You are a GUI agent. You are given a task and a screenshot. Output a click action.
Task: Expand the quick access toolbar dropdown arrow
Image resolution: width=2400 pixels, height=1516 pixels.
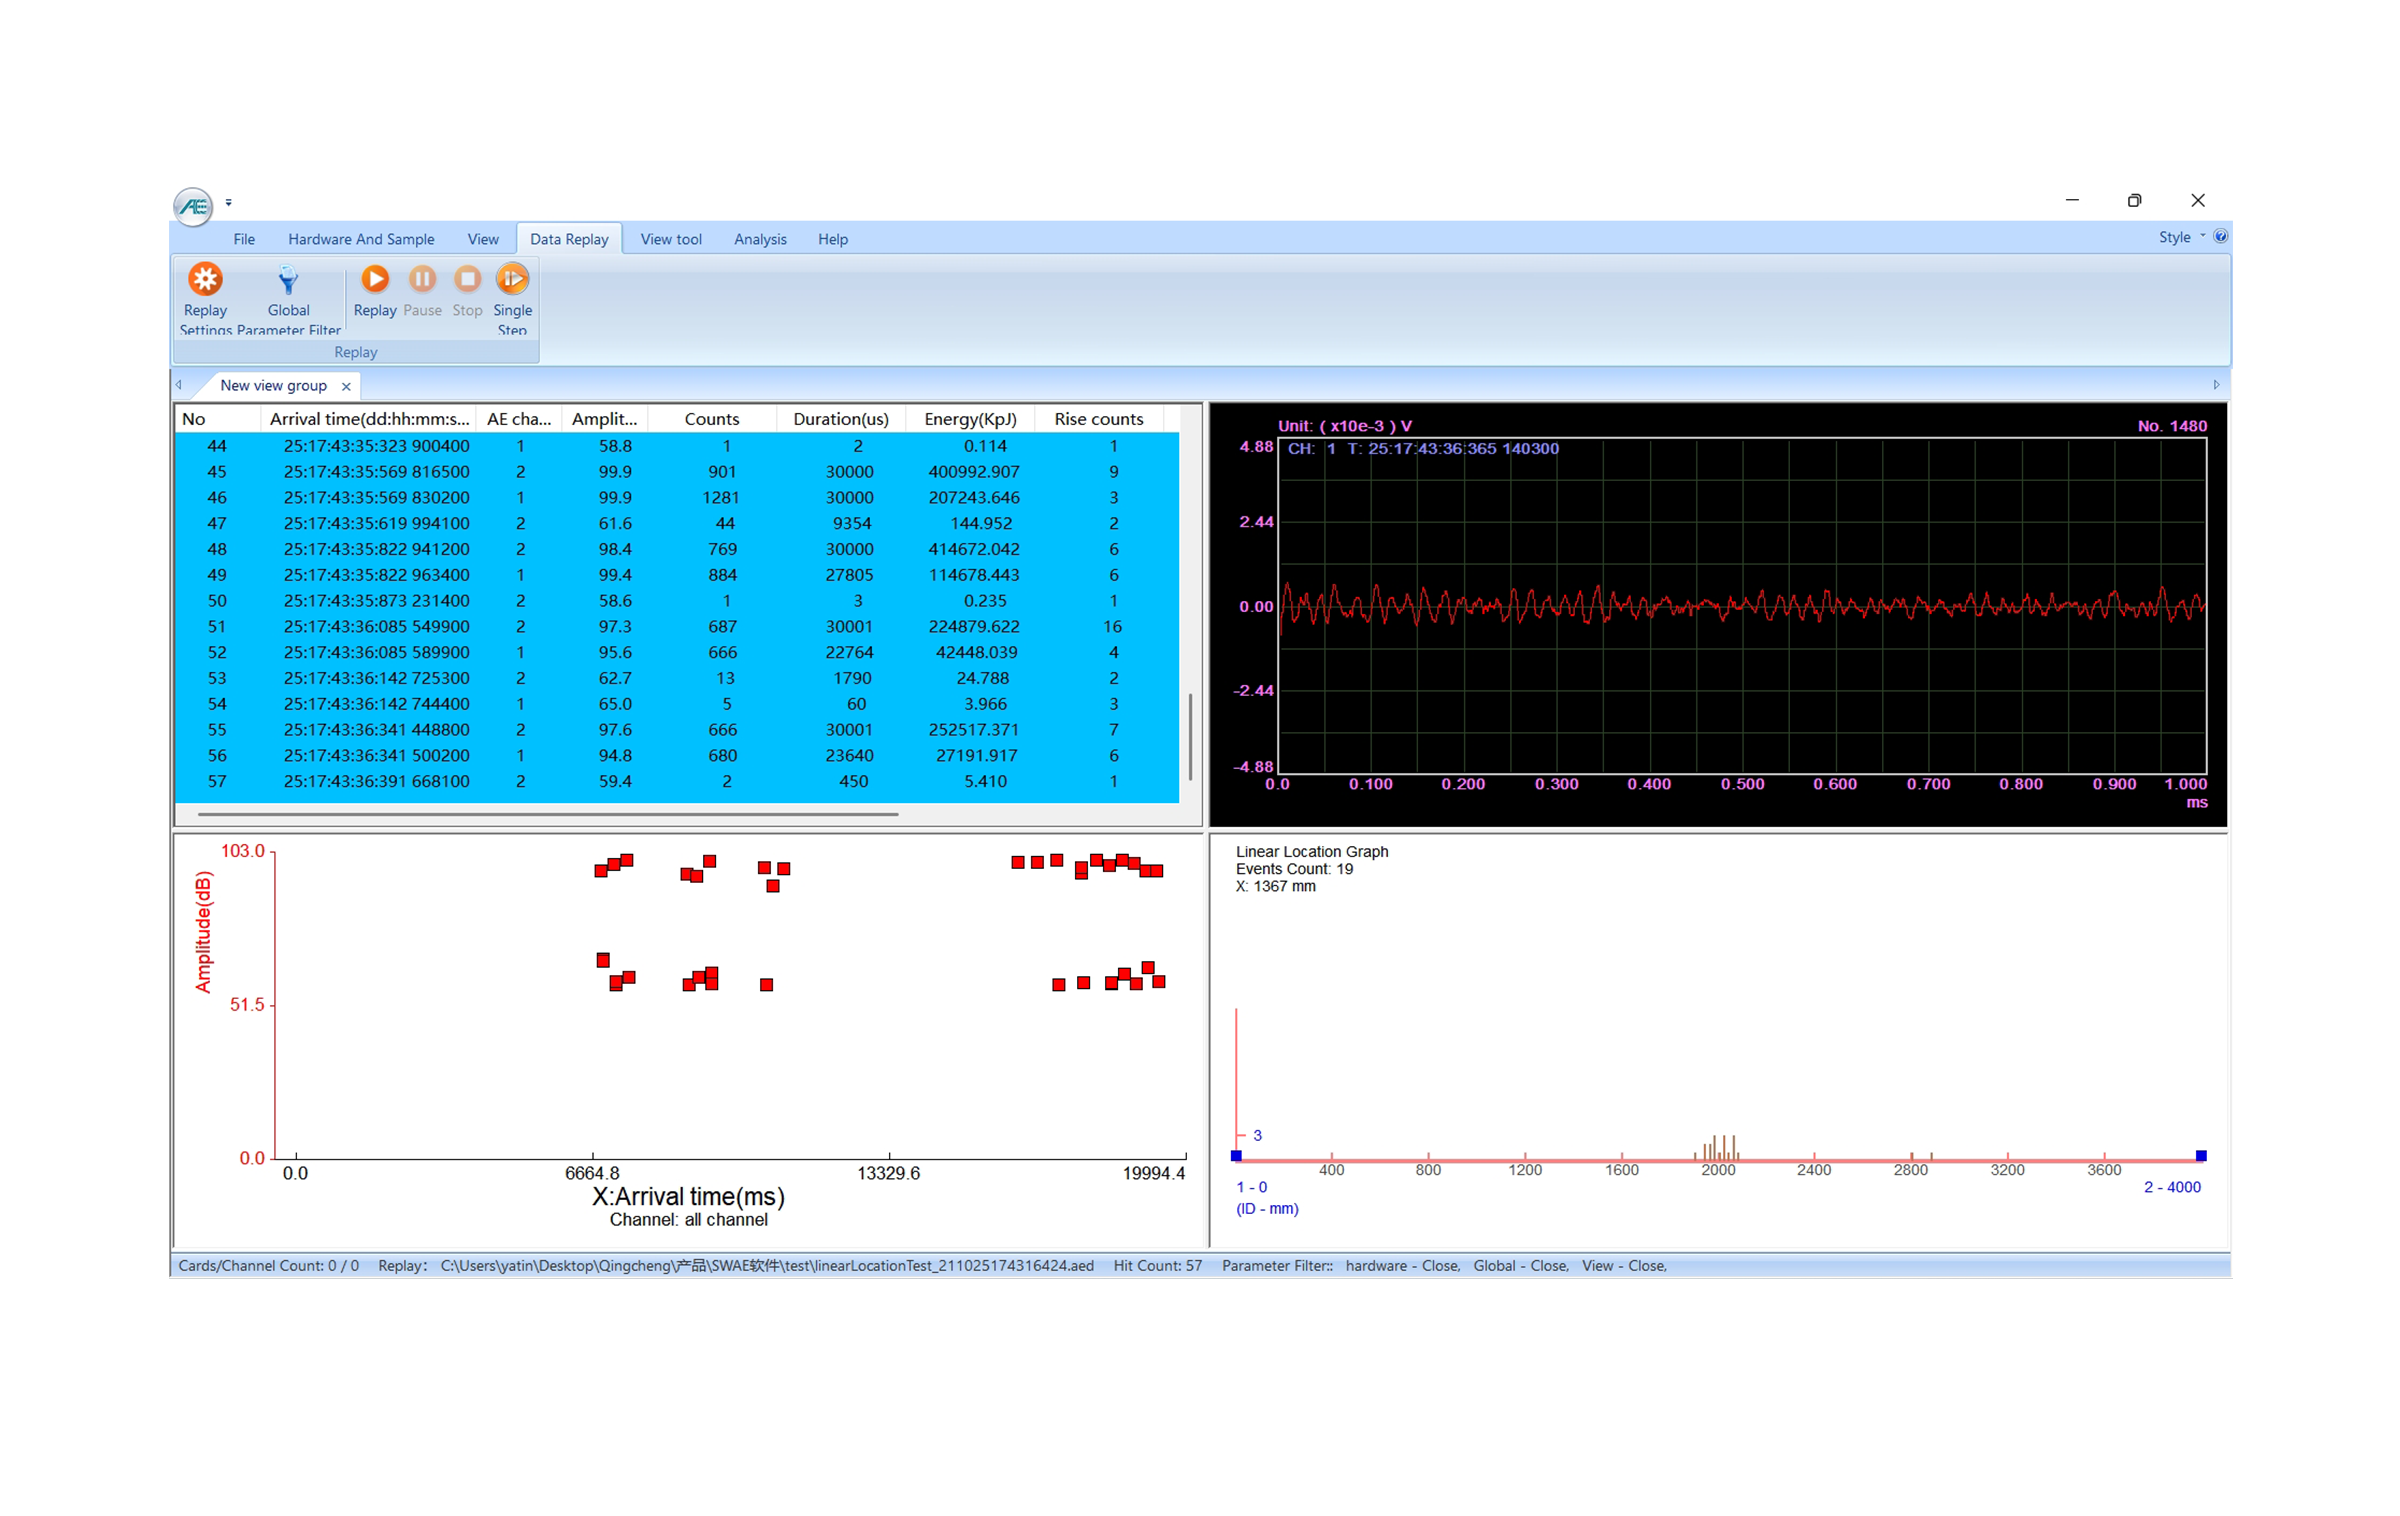(x=229, y=203)
